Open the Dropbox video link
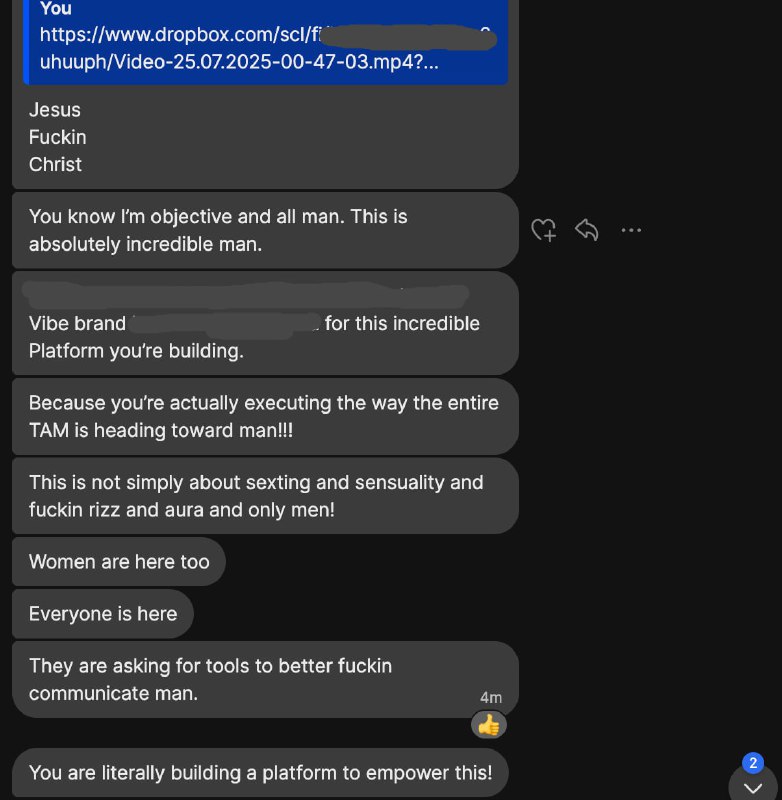 click(x=265, y=48)
